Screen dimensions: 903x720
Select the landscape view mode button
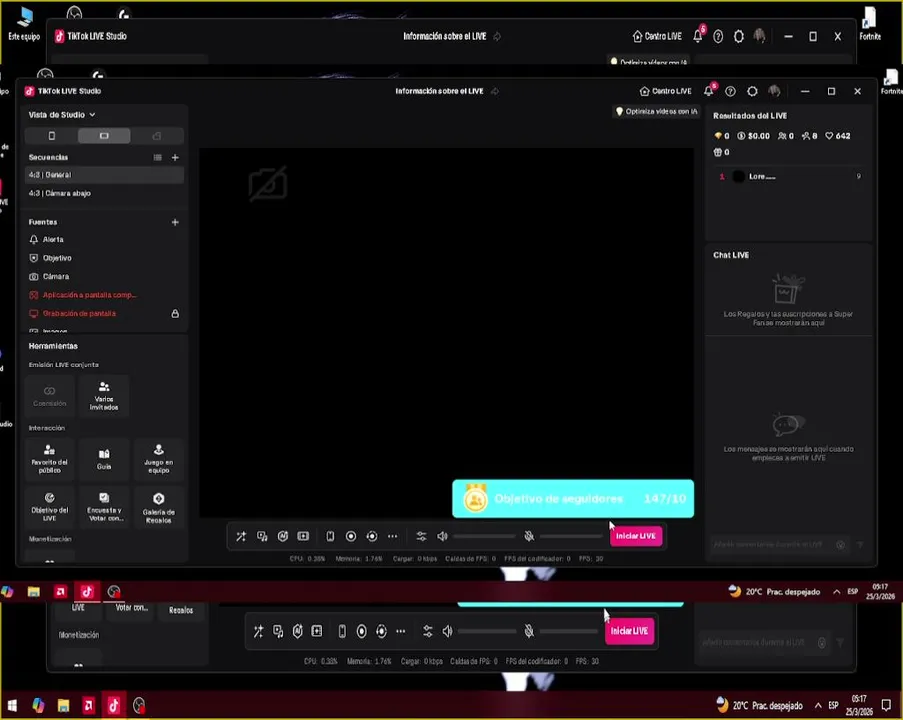pos(104,136)
